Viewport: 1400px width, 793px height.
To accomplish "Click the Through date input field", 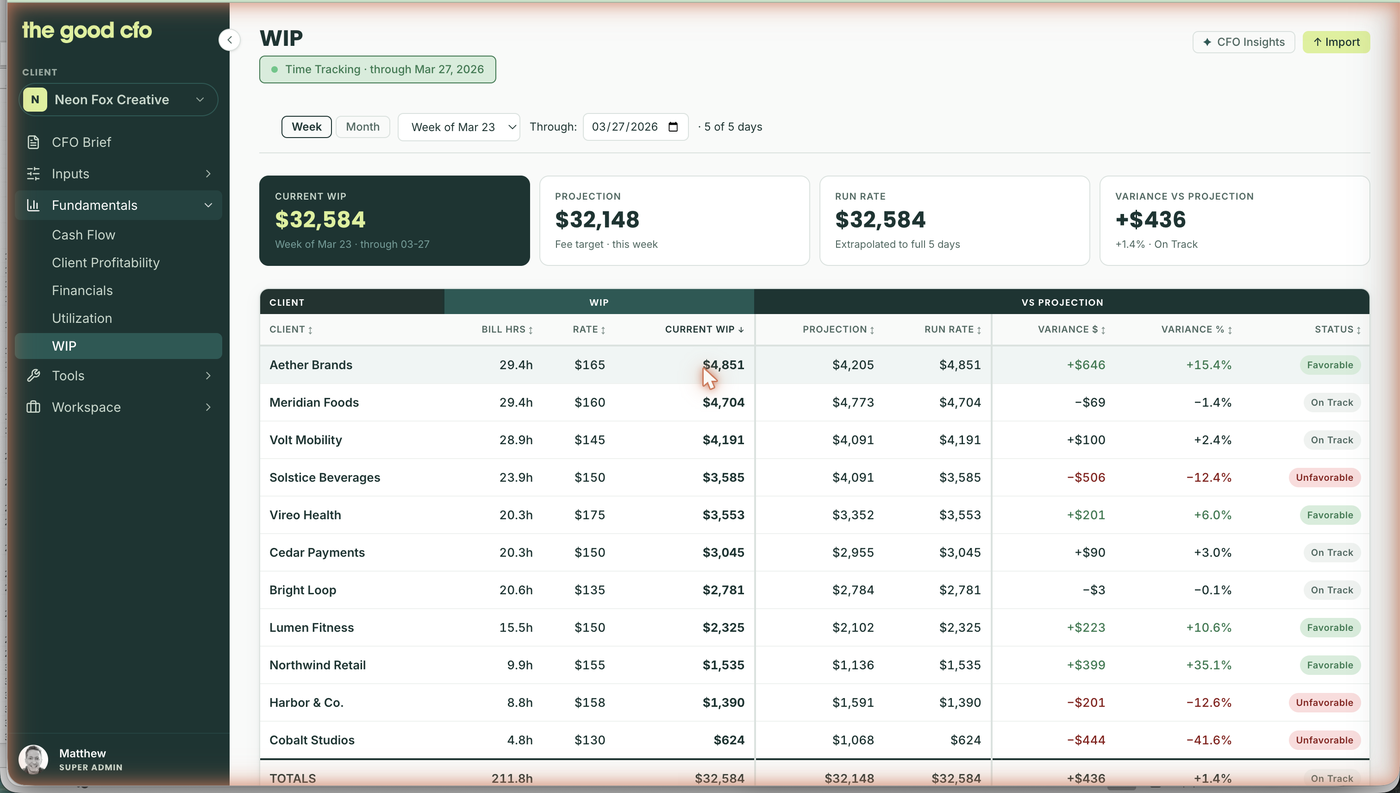I will pos(636,127).
